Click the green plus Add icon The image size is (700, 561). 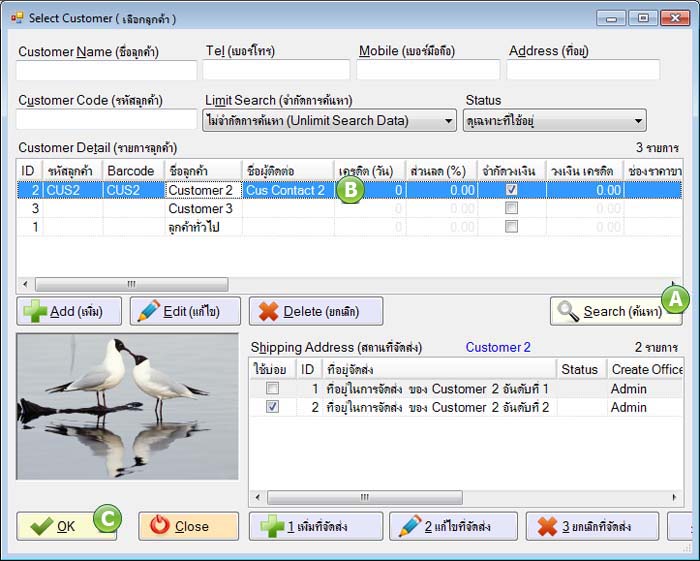pyautogui.click(x=35, y=311)
